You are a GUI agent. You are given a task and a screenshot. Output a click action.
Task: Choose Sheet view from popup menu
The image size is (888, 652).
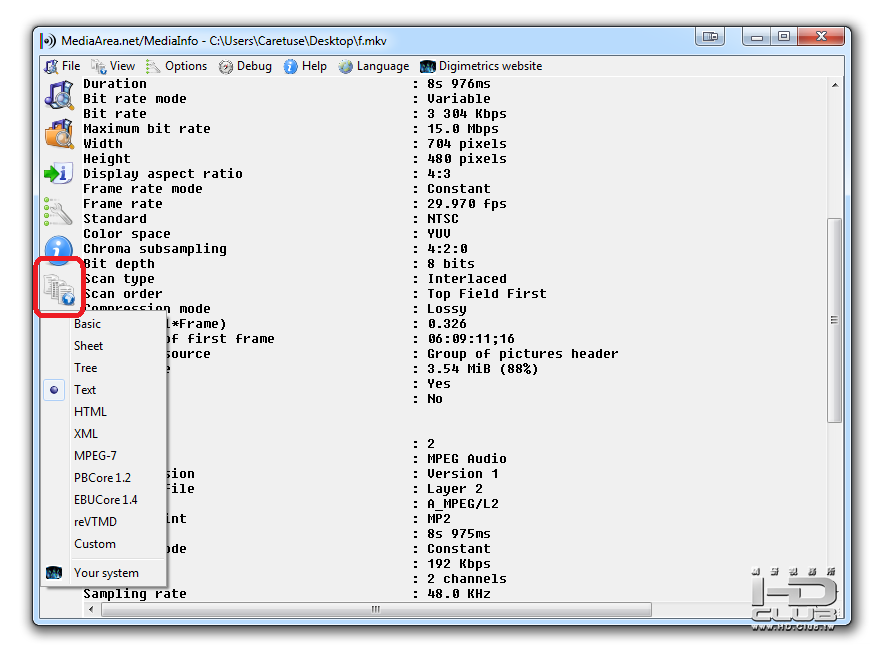click(x=105, y=346)
